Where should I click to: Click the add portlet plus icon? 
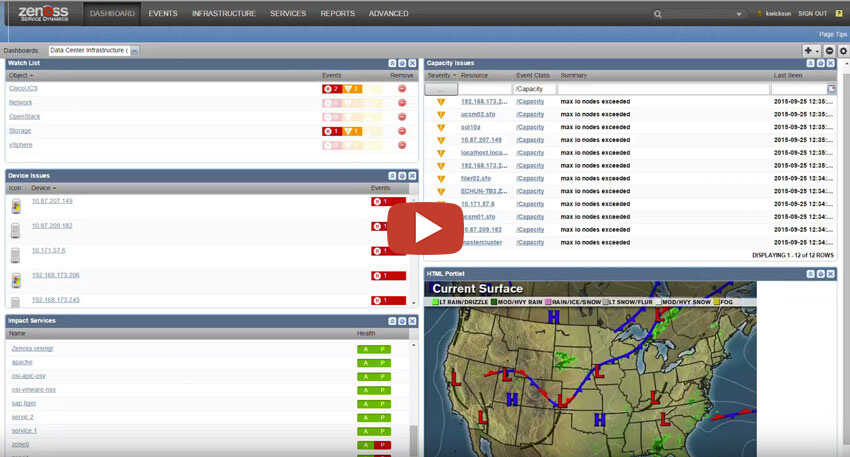[x=808, y=50]
